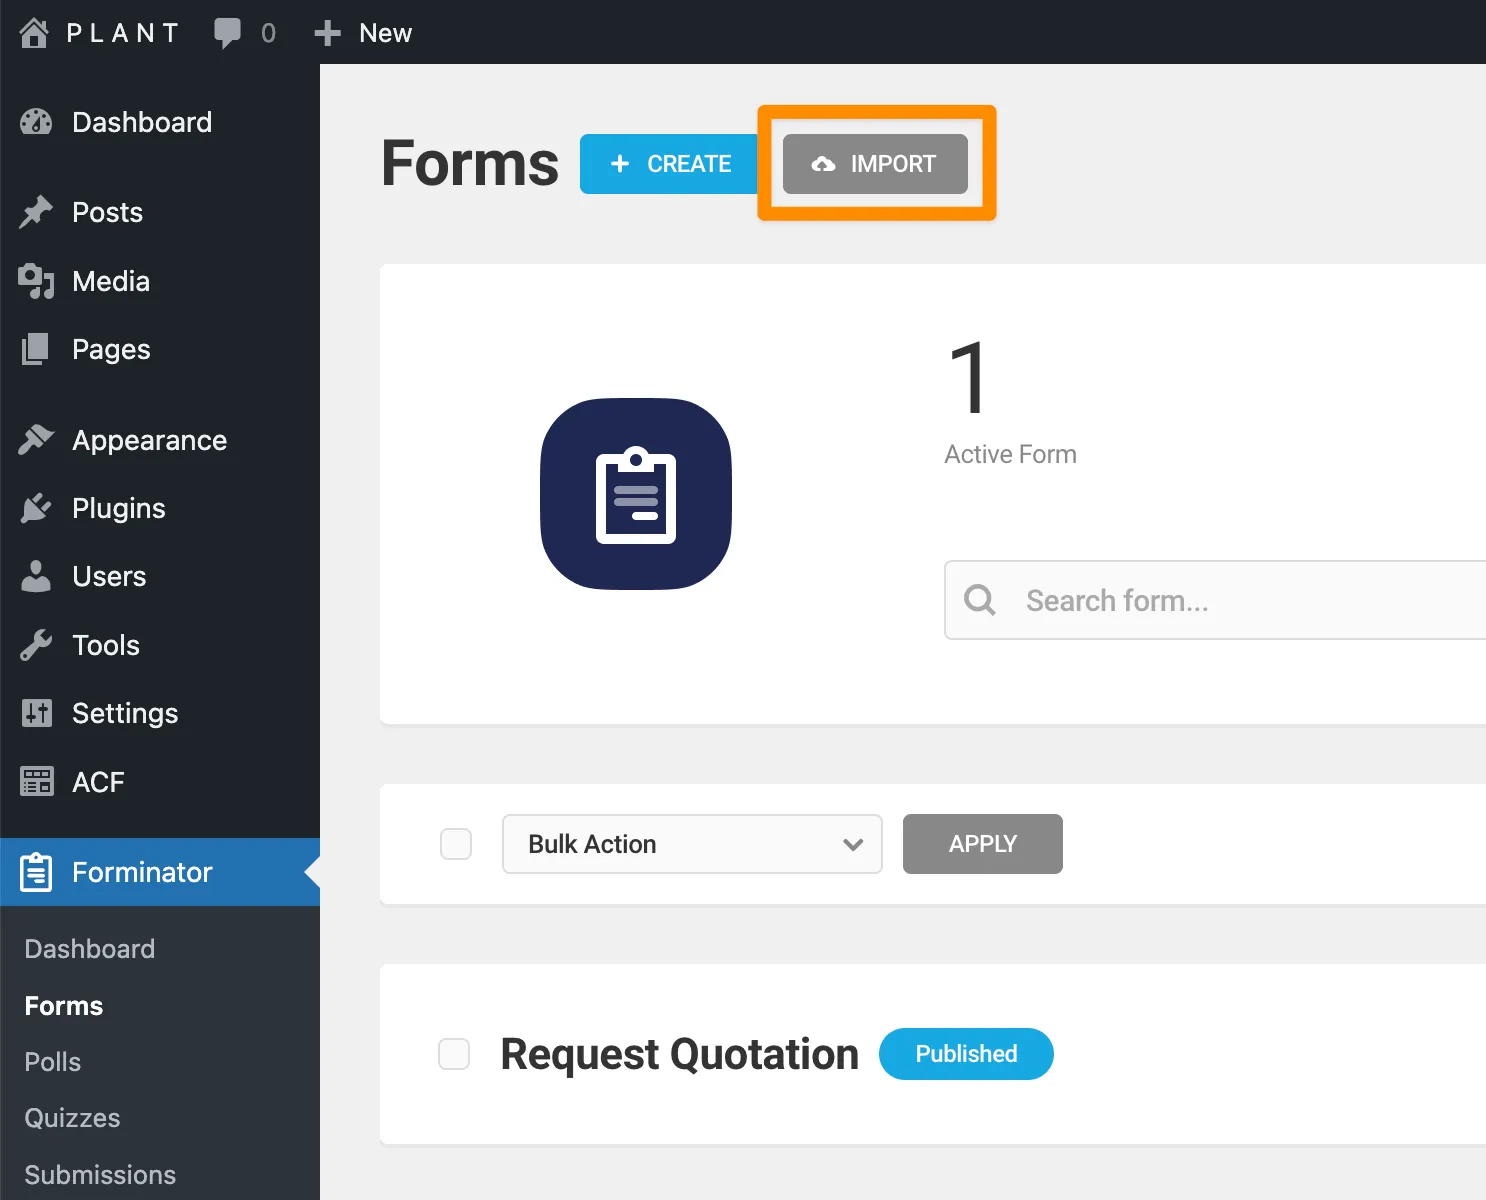
Task: Check the Request Quotation form checkbox
Action: point(454,1054)
